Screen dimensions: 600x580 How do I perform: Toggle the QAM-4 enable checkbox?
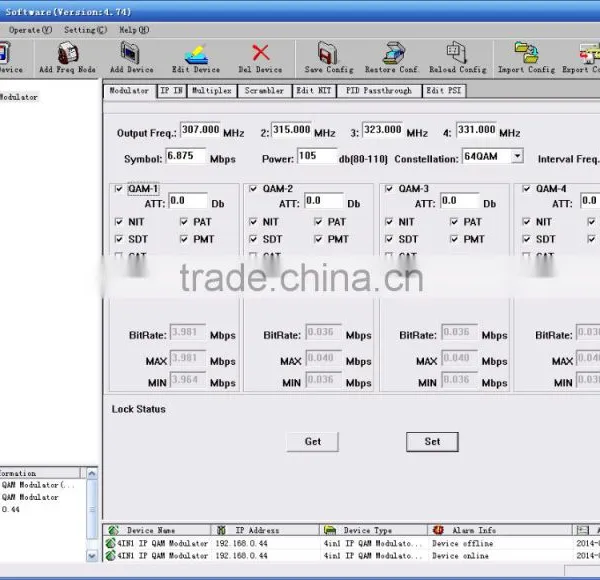pos(526,189)
